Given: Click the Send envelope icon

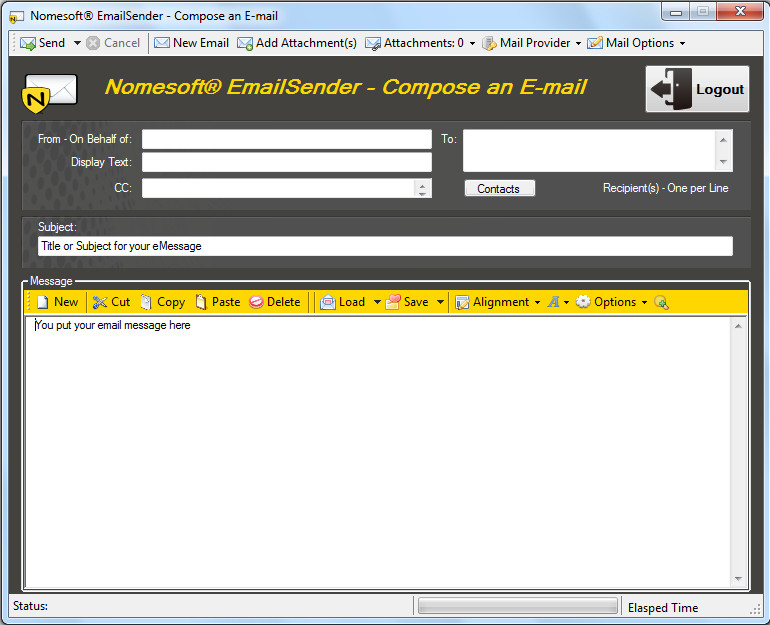Looking at the screenshot, I should [28, 43].
